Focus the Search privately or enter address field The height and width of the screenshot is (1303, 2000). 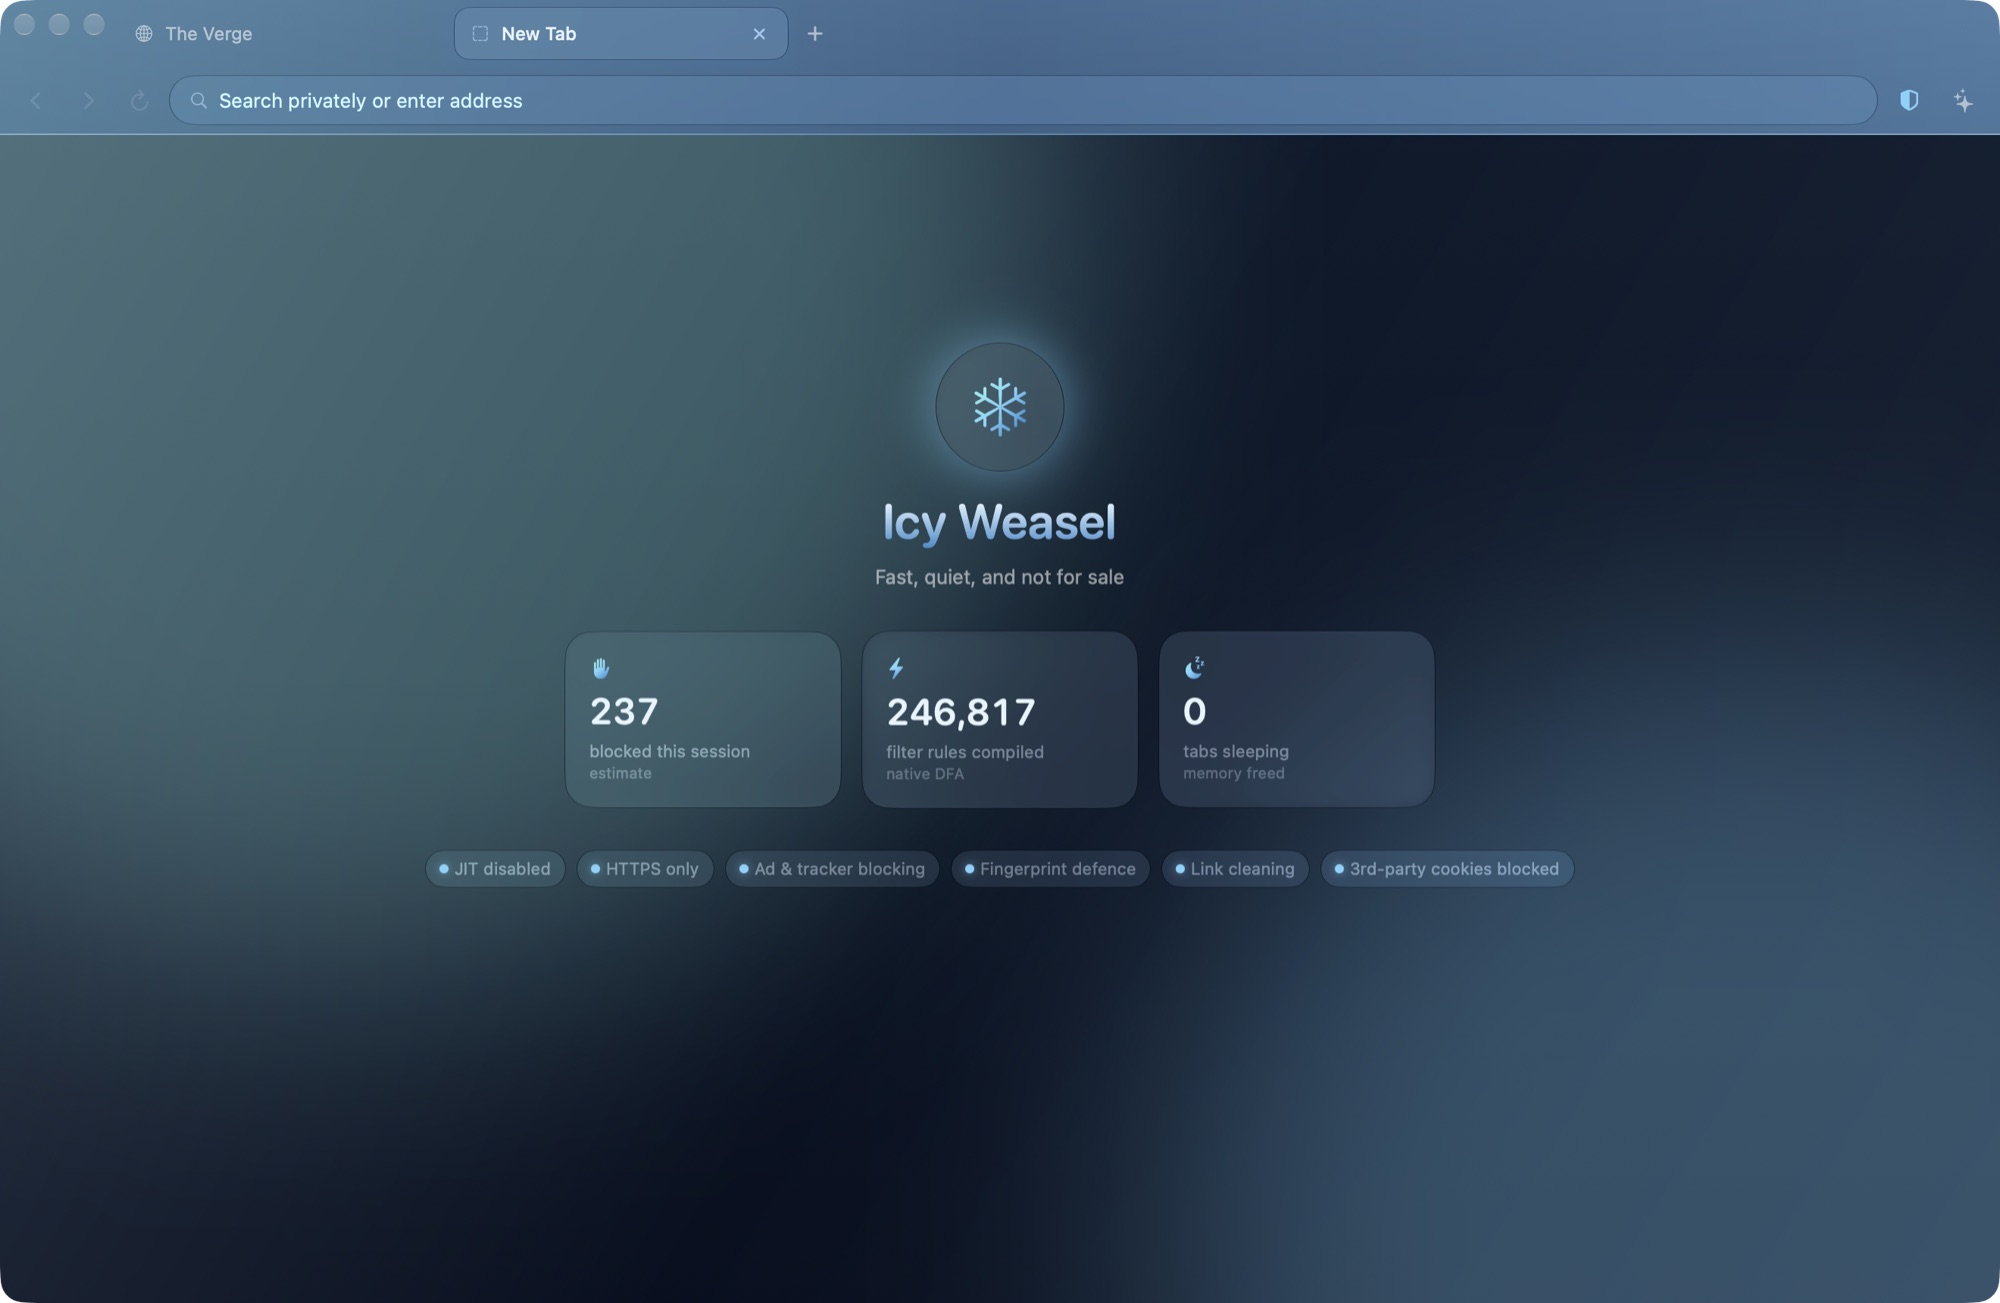(x=1022, y=100)
